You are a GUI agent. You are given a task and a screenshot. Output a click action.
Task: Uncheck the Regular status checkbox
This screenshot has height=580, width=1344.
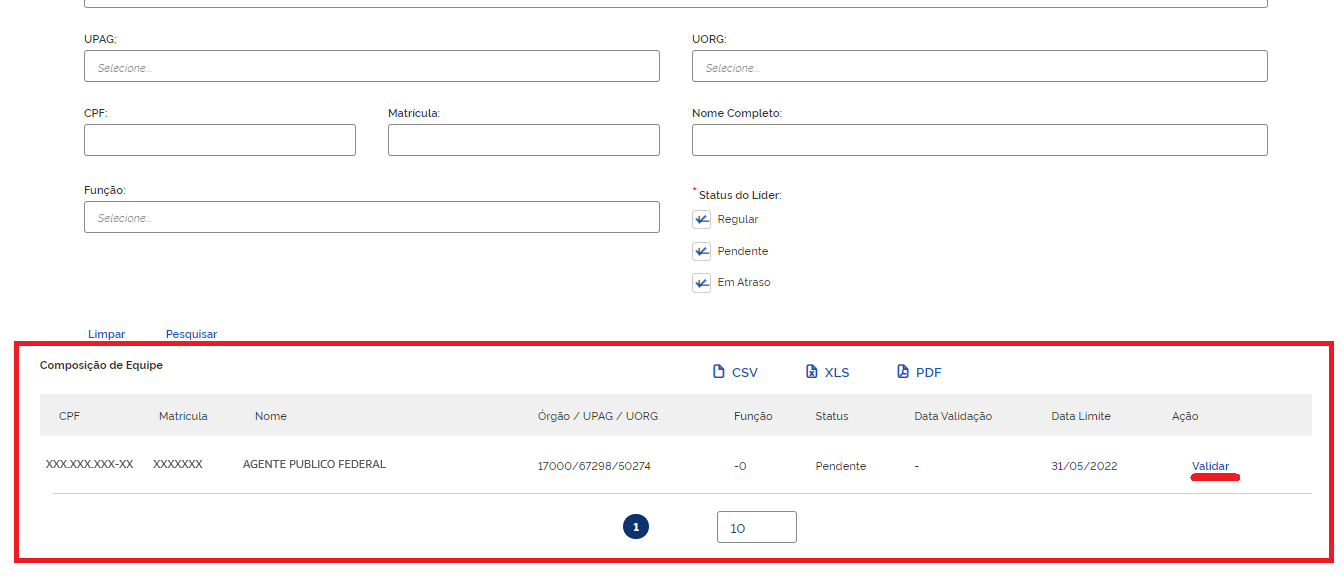(x=702, y=220)
